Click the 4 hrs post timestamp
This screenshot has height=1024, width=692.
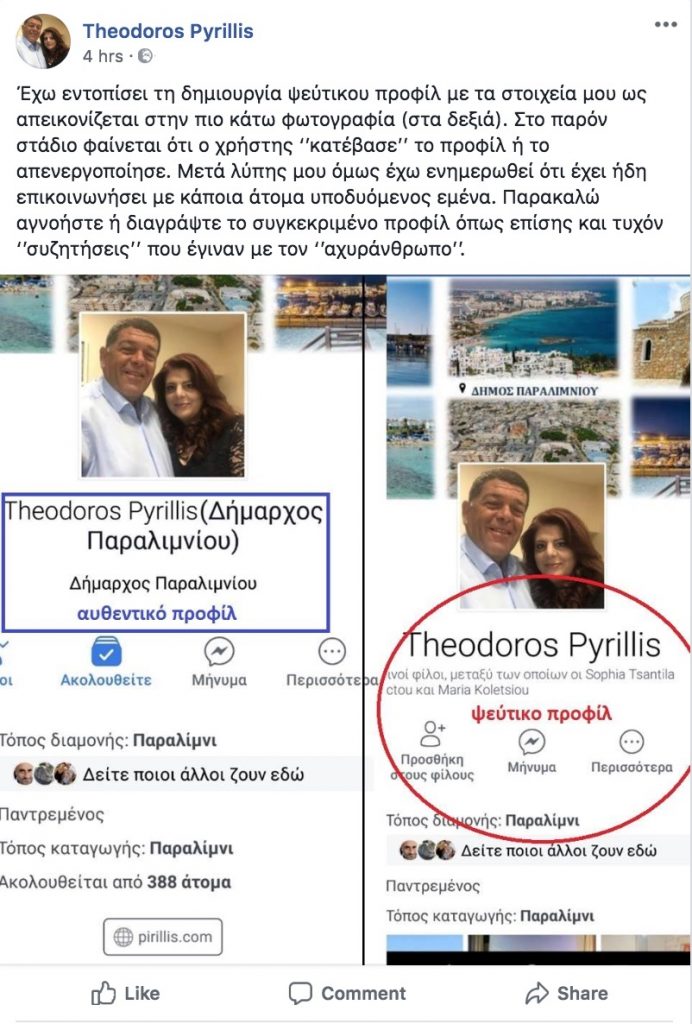(102, 56)
